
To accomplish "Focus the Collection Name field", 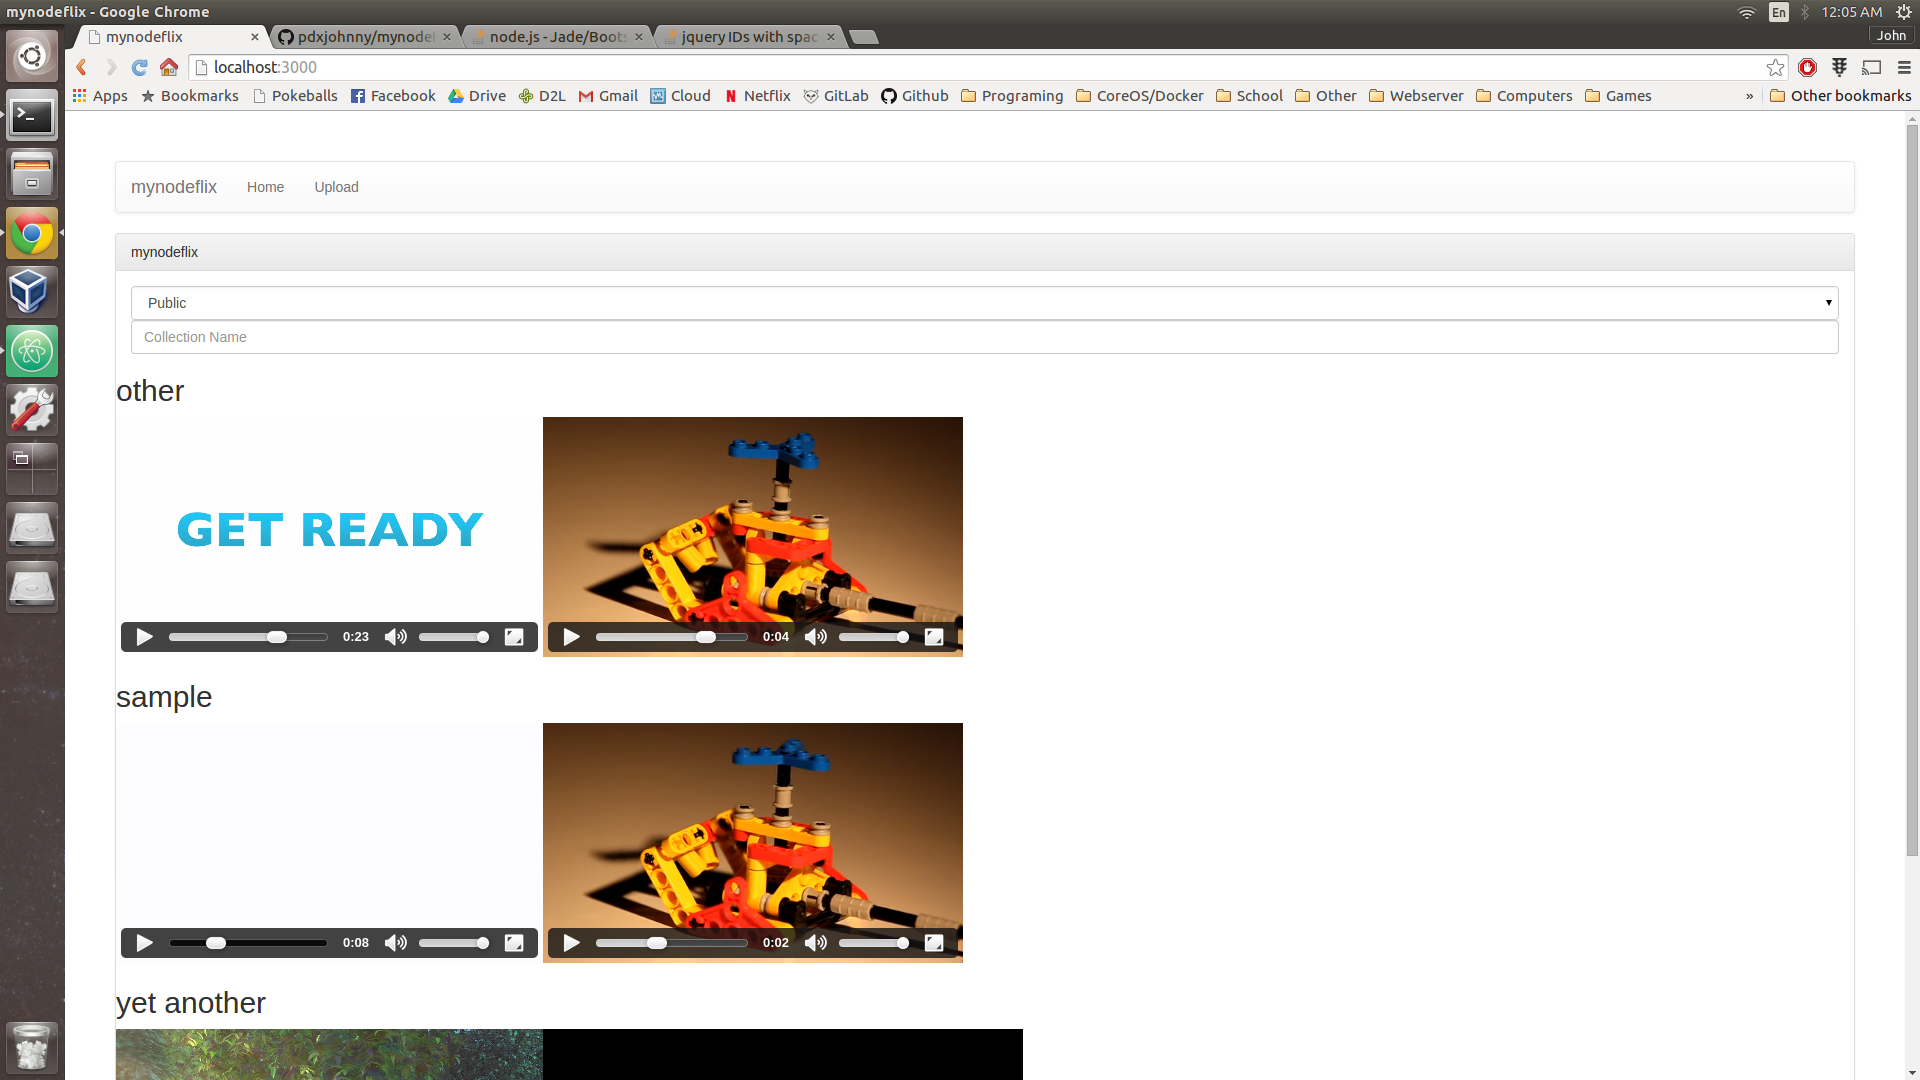I will [x=984, y=337].
